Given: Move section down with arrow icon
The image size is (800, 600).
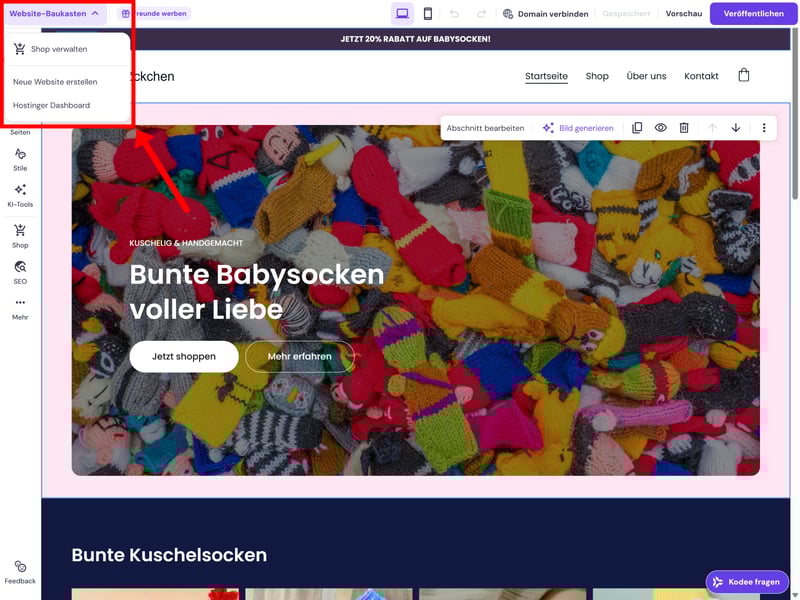Looking at the screenshot, I should point(736,128).
